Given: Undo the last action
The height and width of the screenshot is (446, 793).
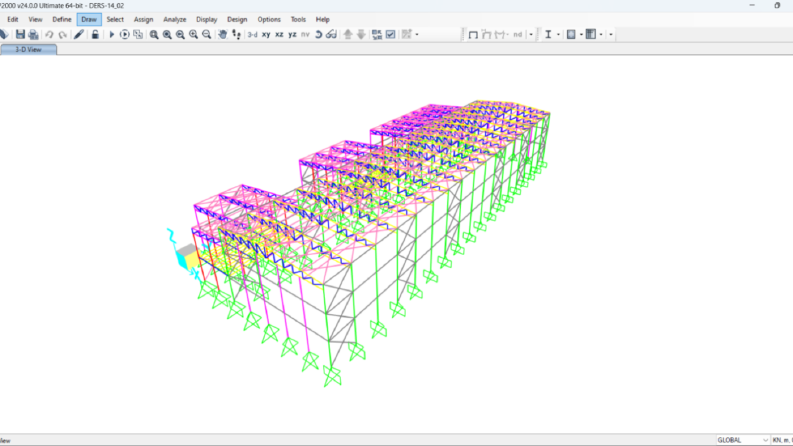Looking at the screenshot, I should click(49, 34).
